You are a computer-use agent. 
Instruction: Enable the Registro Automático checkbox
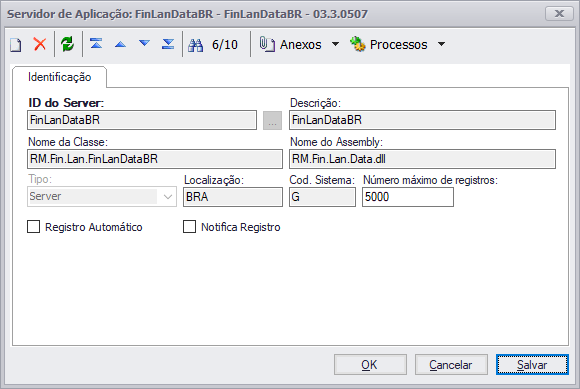pyautogui.click(x=33, y=227)
